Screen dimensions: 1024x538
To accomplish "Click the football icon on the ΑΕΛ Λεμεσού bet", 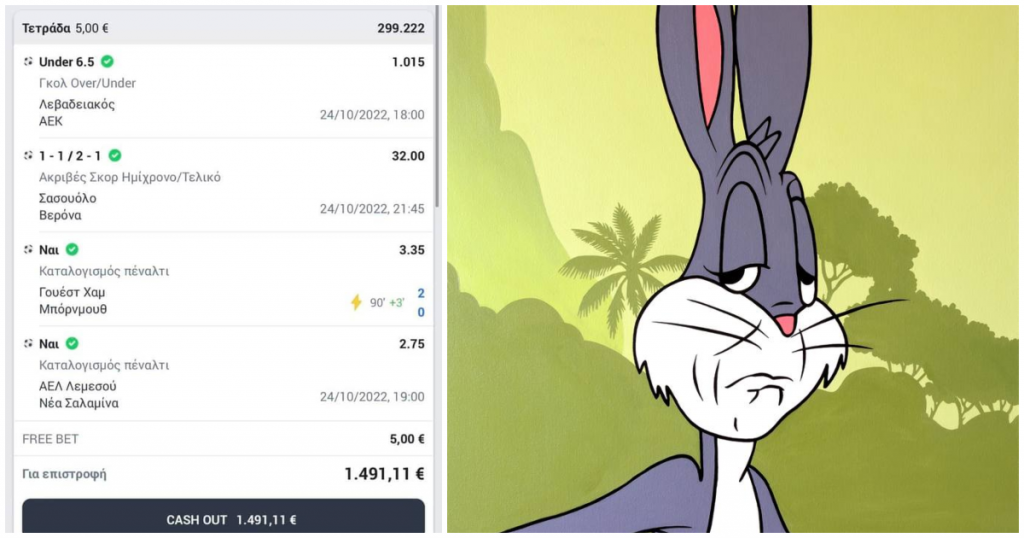I will (x=28, y=343).
